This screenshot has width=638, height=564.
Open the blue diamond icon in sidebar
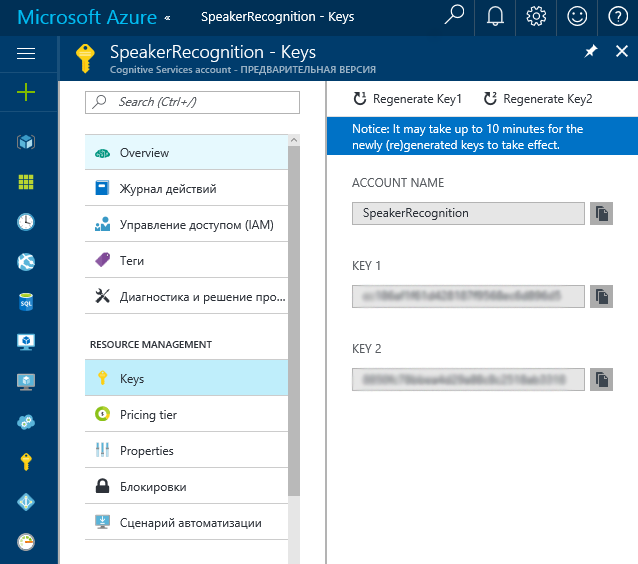[x=26, y=502]
